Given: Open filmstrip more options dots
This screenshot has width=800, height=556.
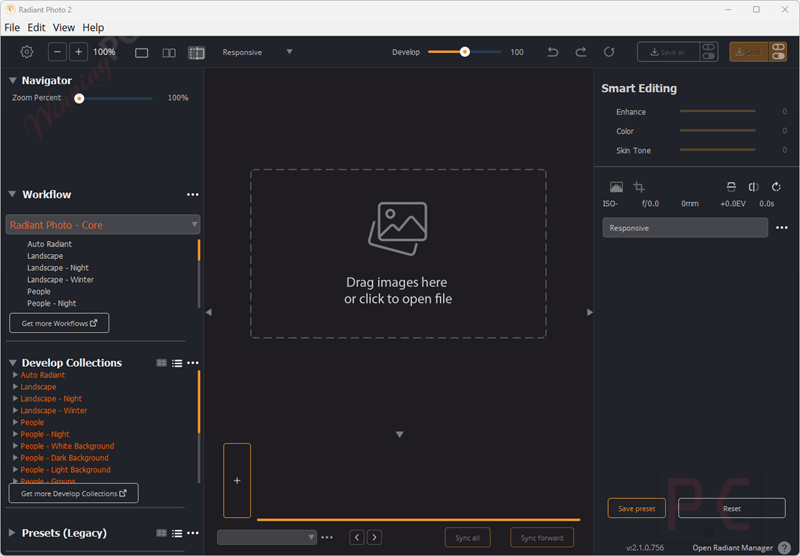Looking at the screenshot, I should tap(327, 537).
